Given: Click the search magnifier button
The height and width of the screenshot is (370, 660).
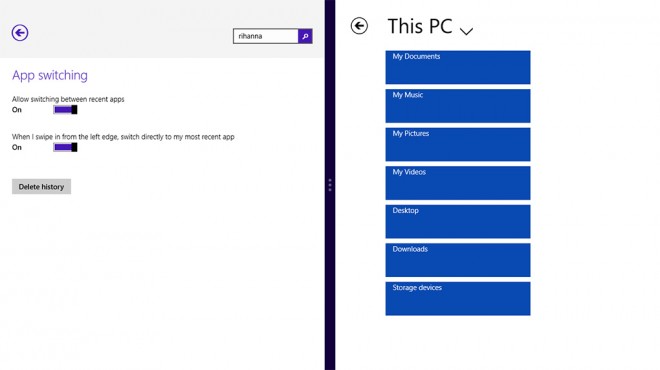Looking at the screenshot, I should pyautogui.click(x=305, y=36).
